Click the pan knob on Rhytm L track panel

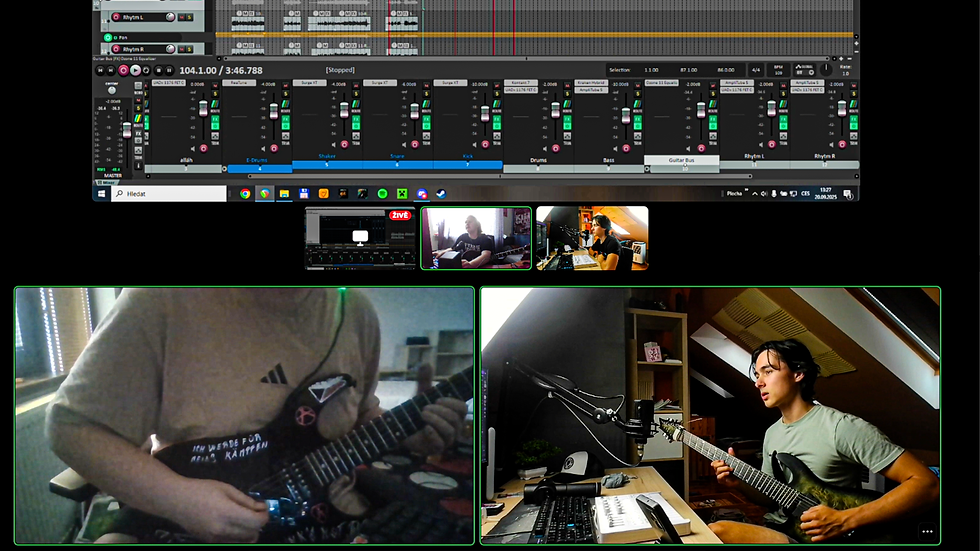point(170,17)
